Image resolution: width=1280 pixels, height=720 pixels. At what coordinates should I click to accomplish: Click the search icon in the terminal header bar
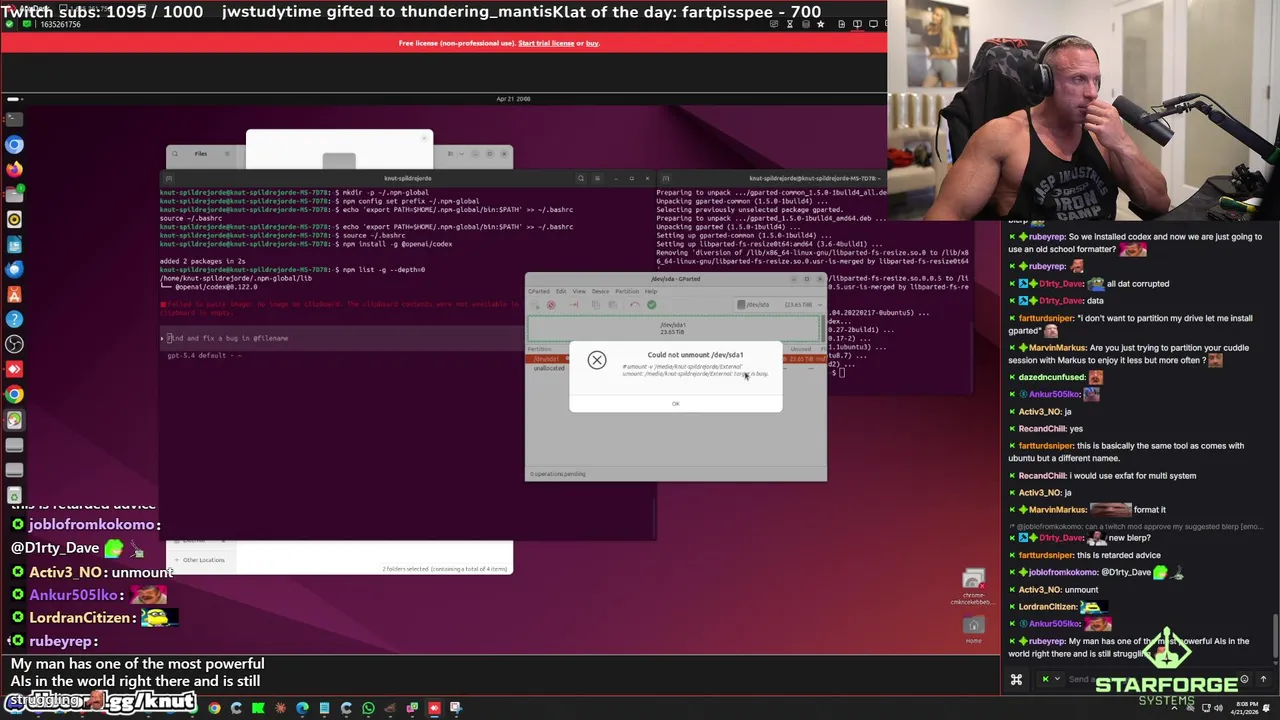point(580,178)
